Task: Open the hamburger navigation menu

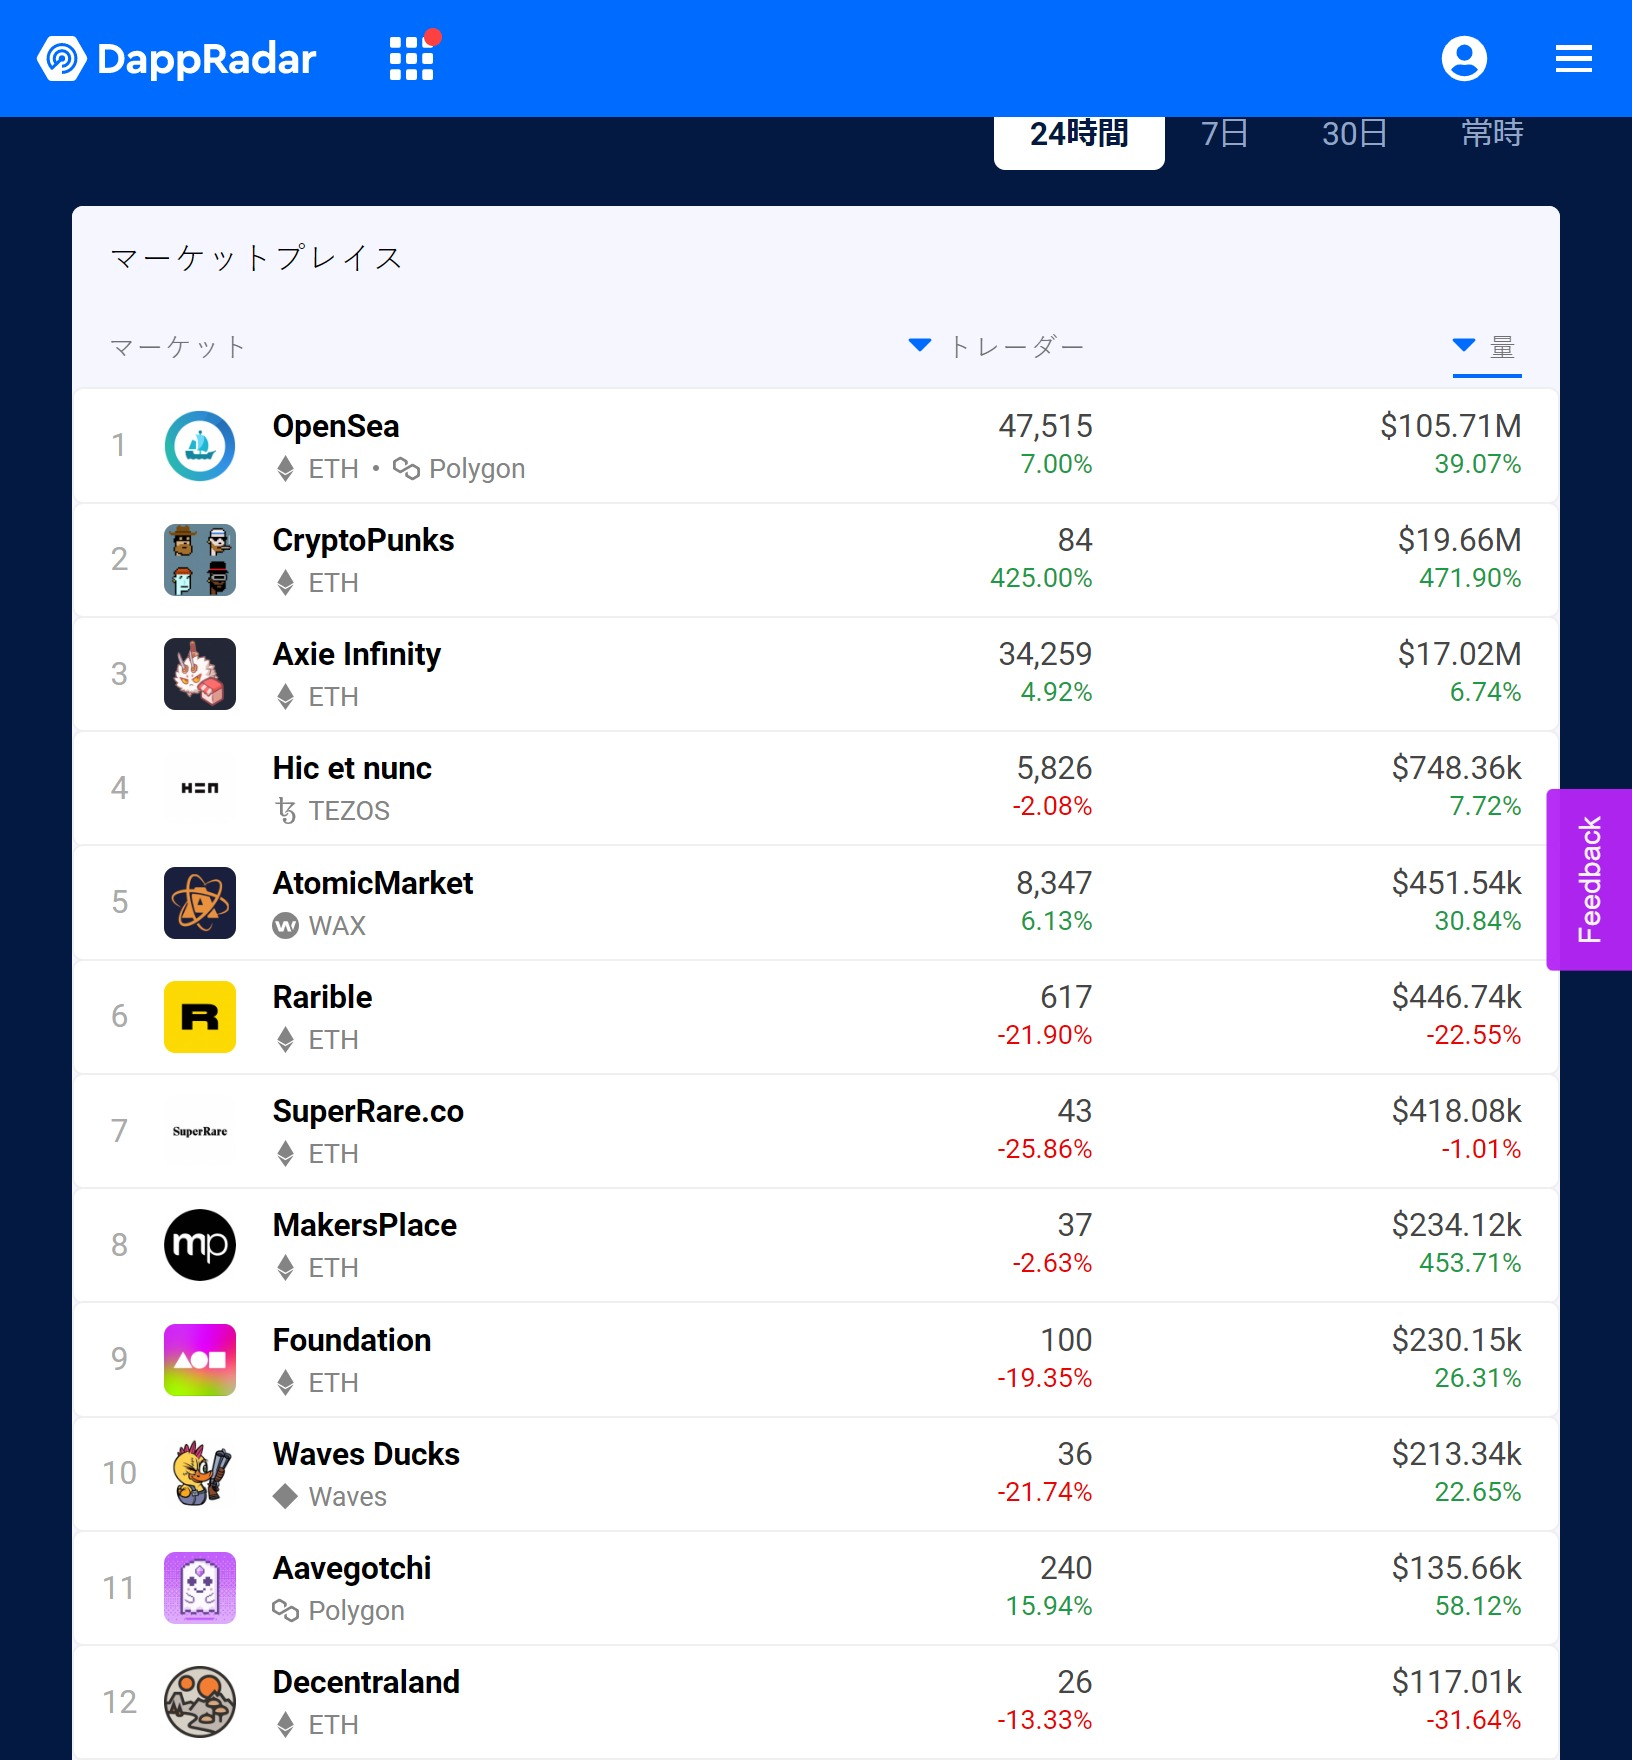Action: click(1573, 58)
